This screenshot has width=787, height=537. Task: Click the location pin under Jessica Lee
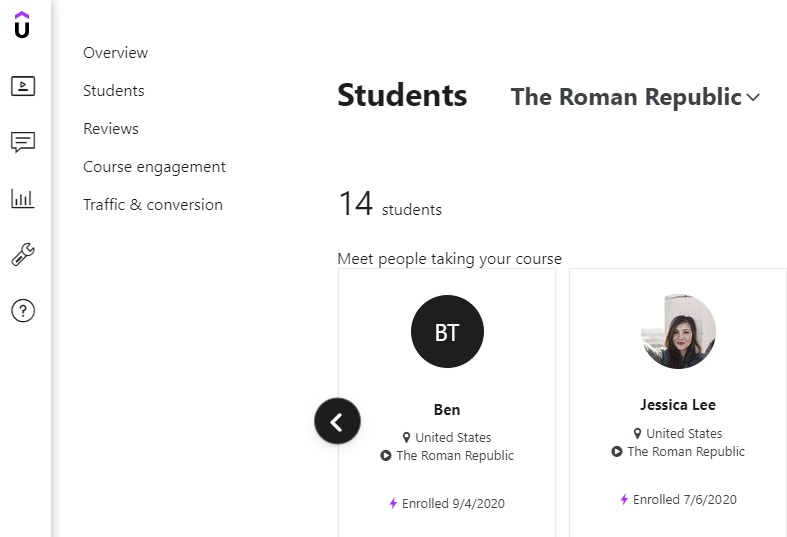click(638, 434)
